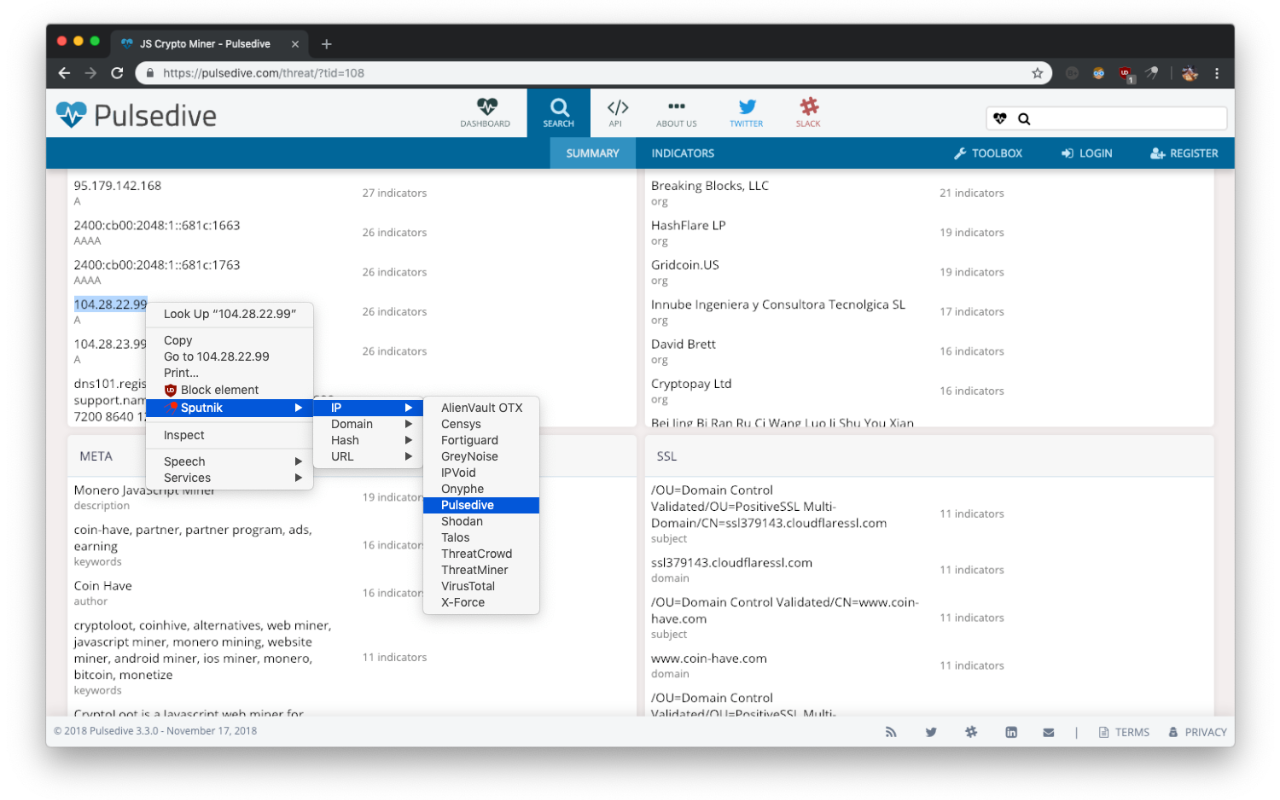This screenshot has width=1280, height=800.
Task: Open the About Us dots icon
Action: [x=676, y=106]
